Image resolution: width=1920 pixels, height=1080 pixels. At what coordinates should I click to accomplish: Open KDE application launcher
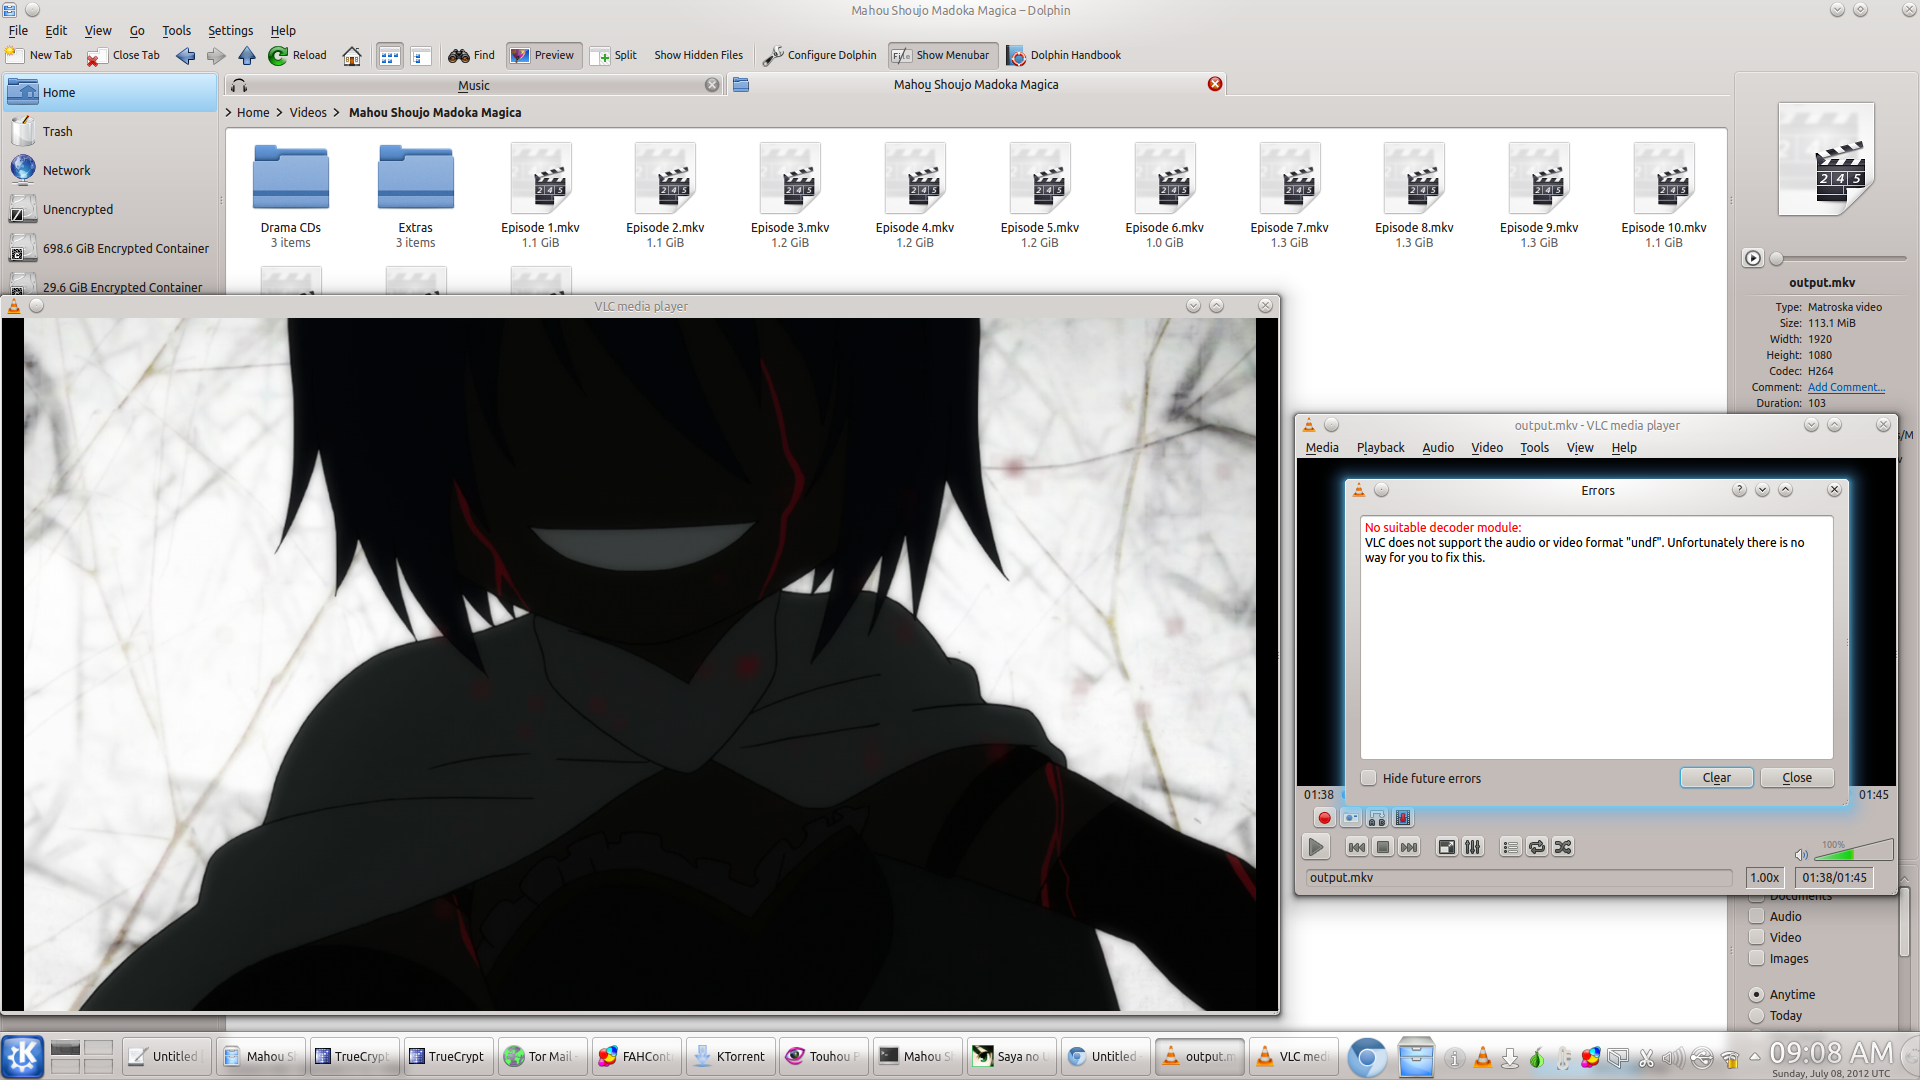23,1056
